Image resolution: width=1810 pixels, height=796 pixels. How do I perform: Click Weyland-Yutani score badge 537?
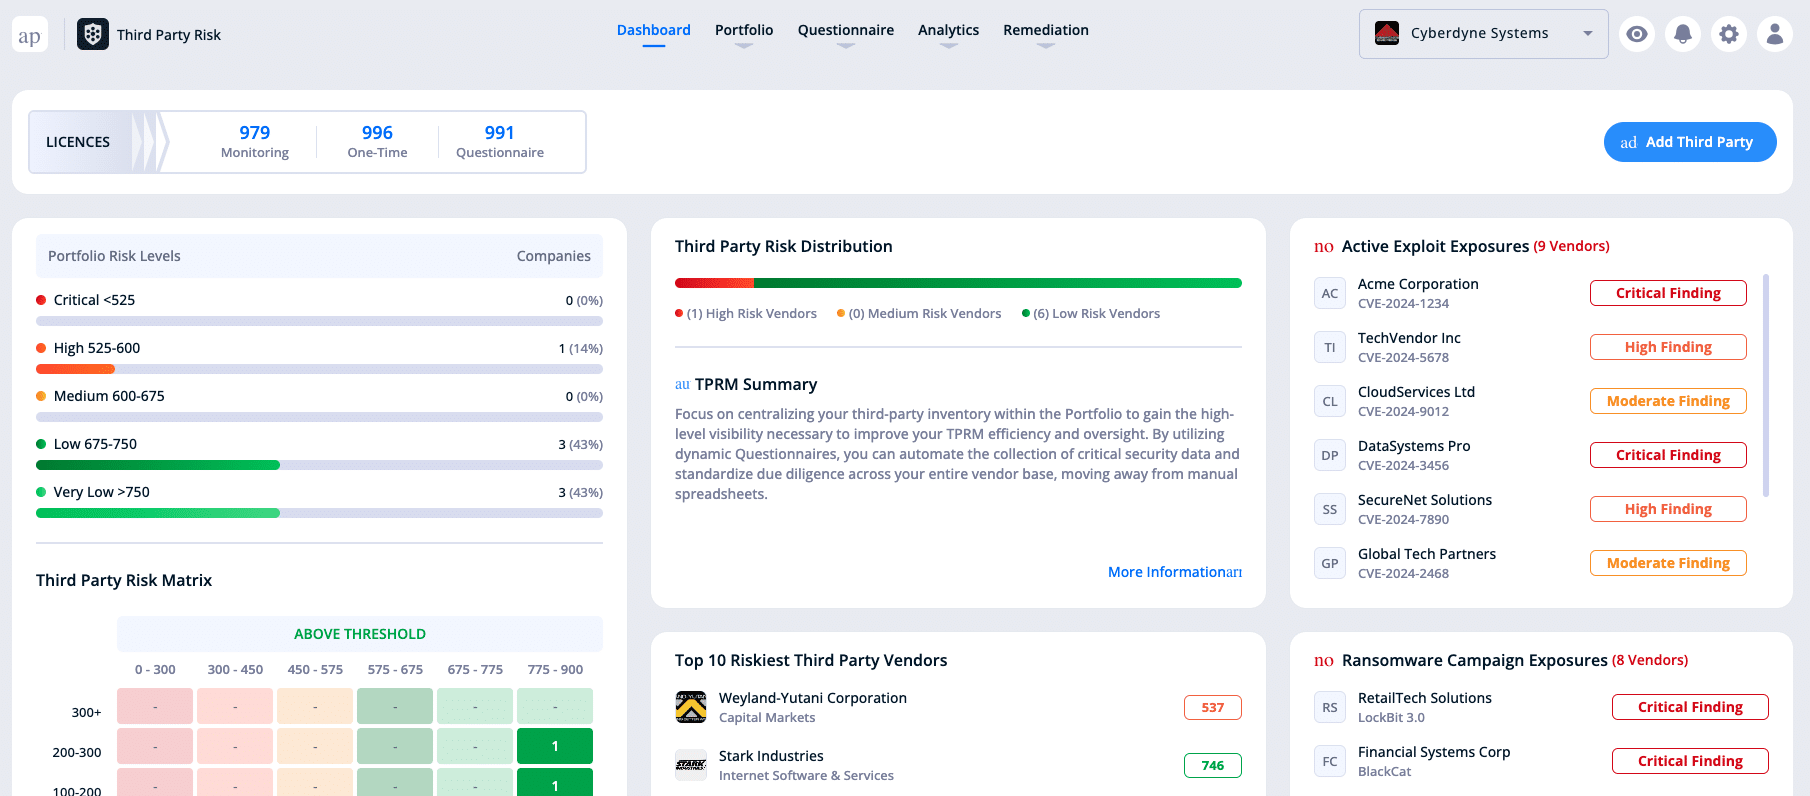click(x=1213, y=707)
